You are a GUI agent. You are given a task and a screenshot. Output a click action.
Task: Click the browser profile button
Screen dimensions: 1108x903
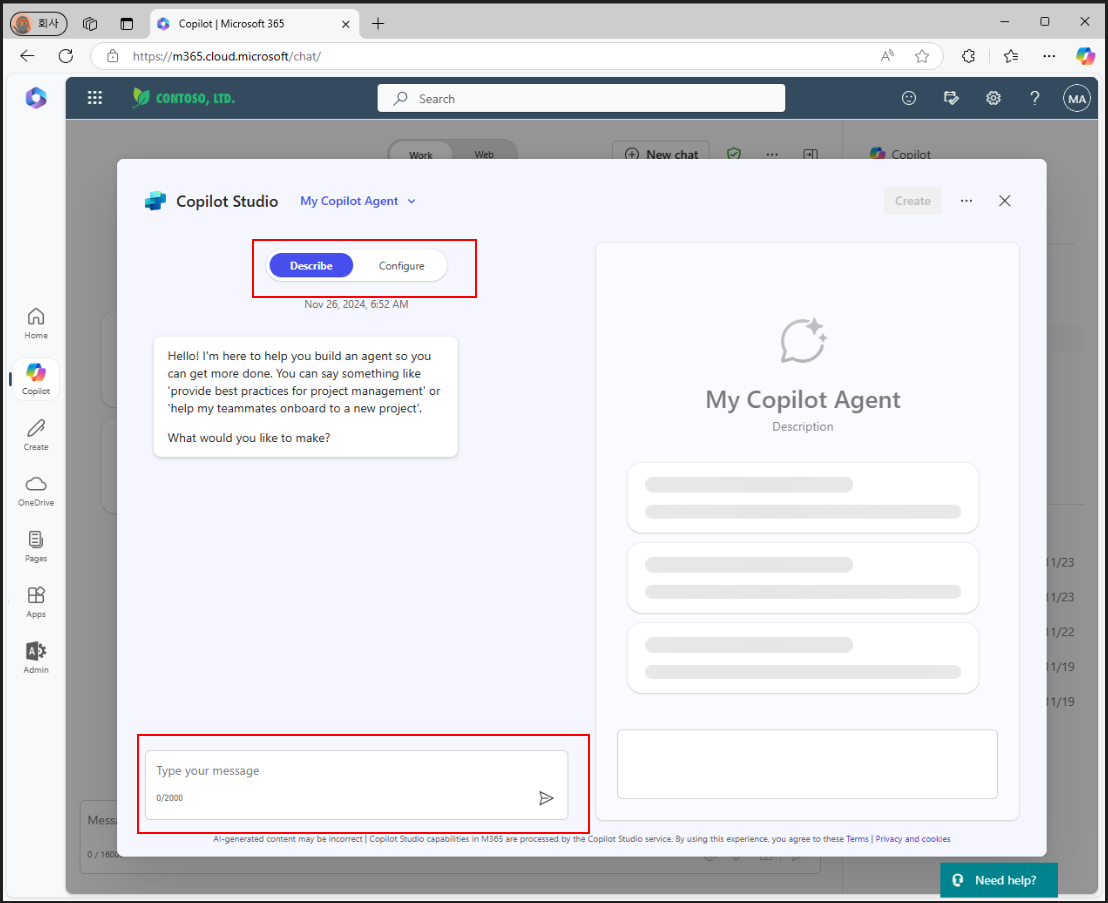point(39,23)
